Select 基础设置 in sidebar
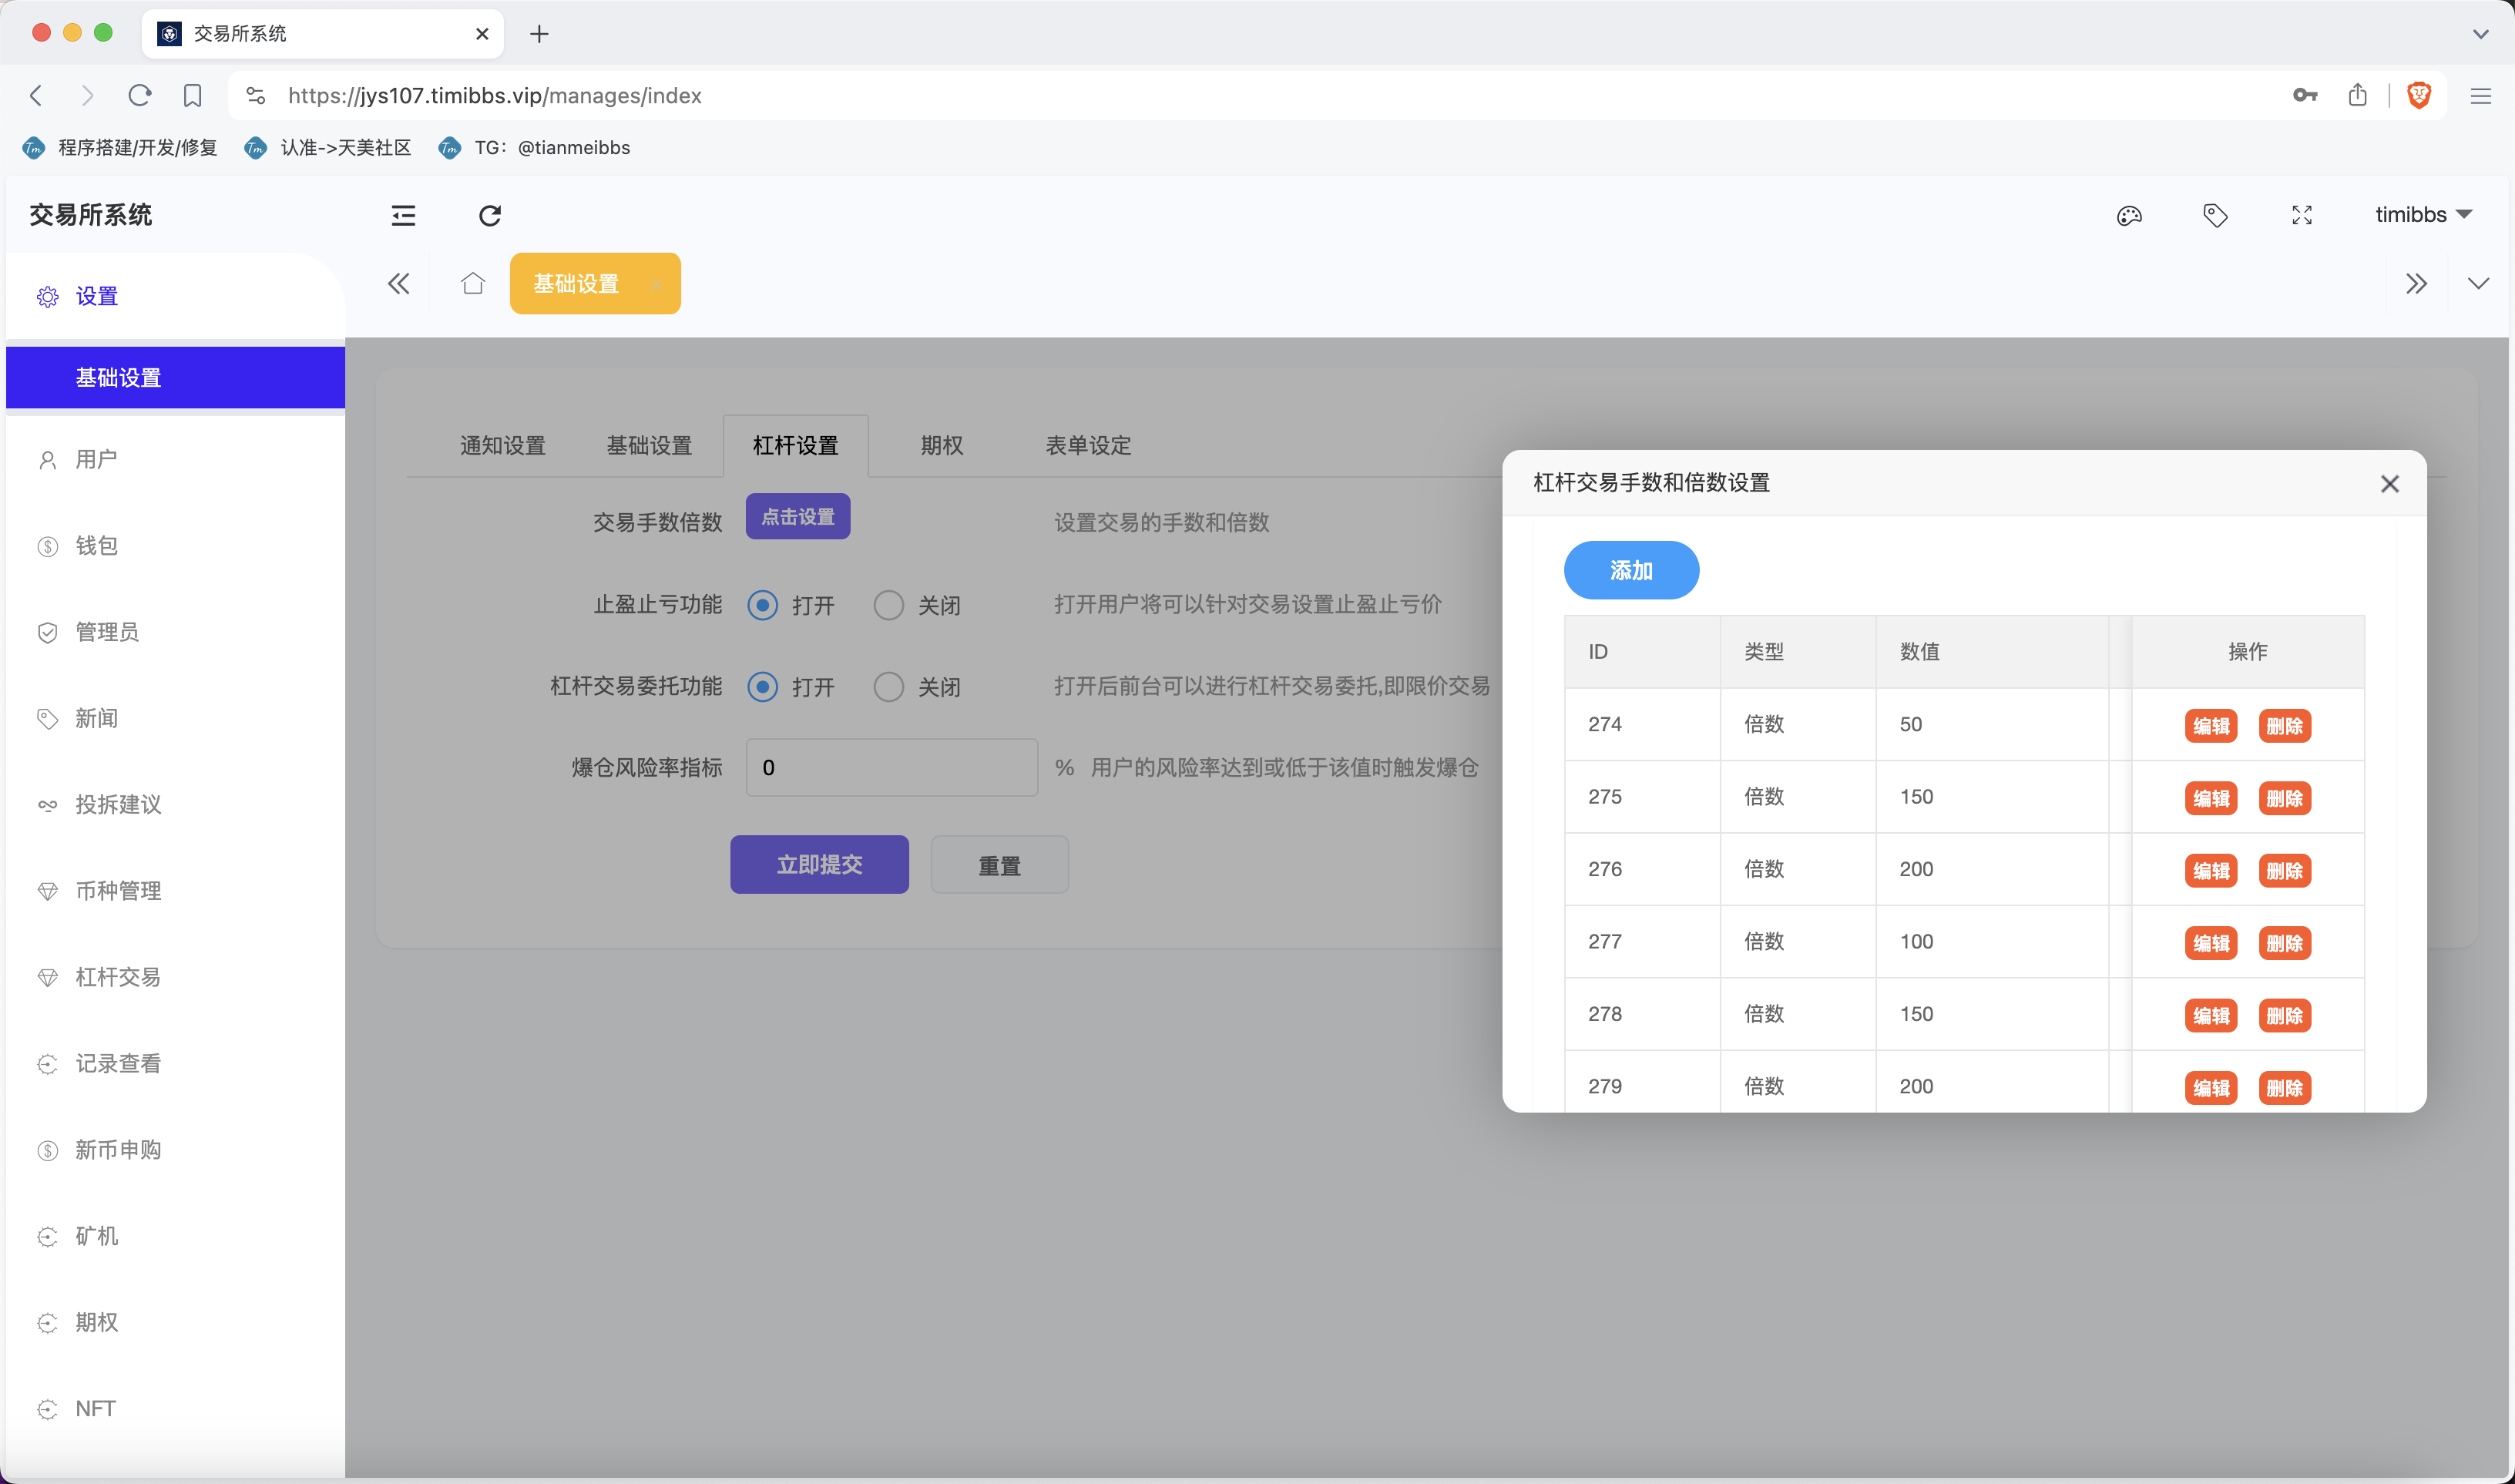Image resolution: width=2515 pixels, height=1484 pixels. tap(175, 378)
